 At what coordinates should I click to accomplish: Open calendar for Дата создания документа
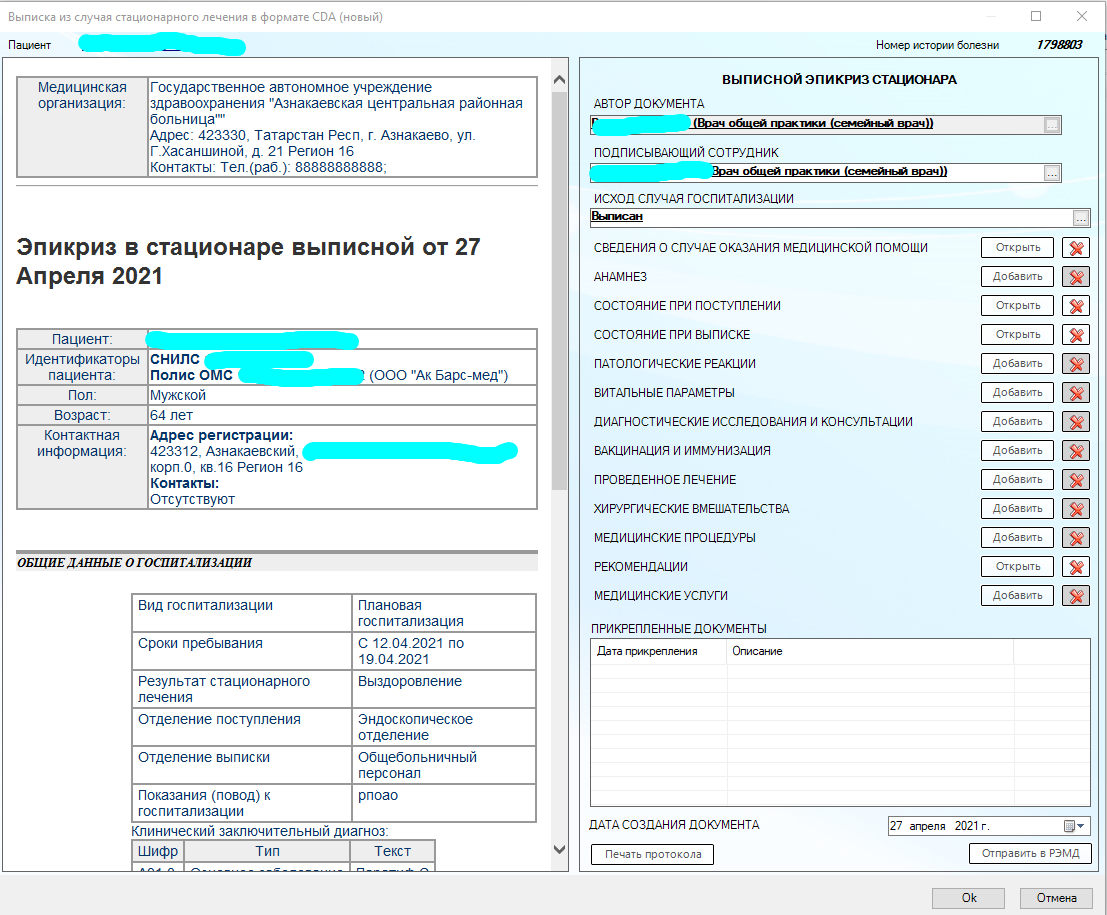pos(1074,826)
